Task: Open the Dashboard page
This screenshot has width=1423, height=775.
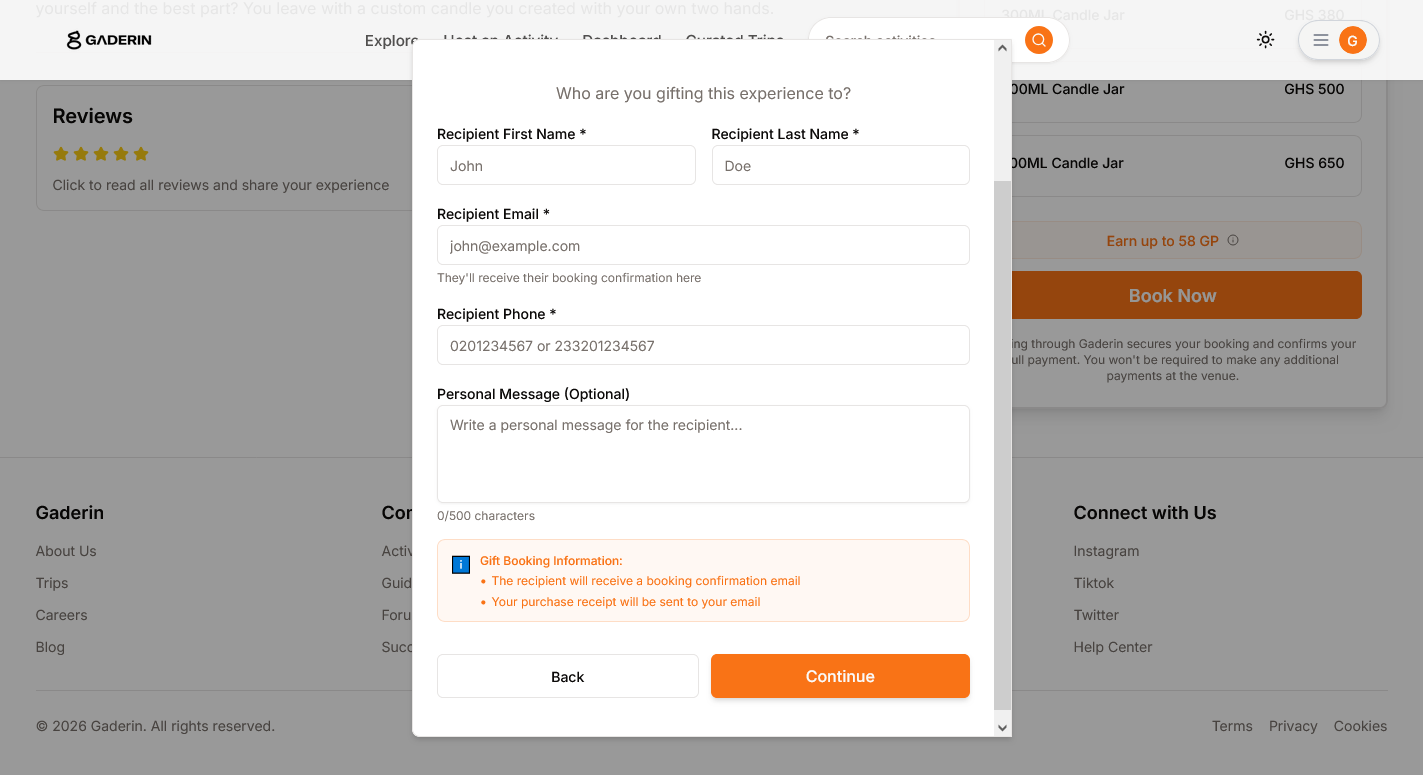Action: pyautogui.click(x=621, y=40)
